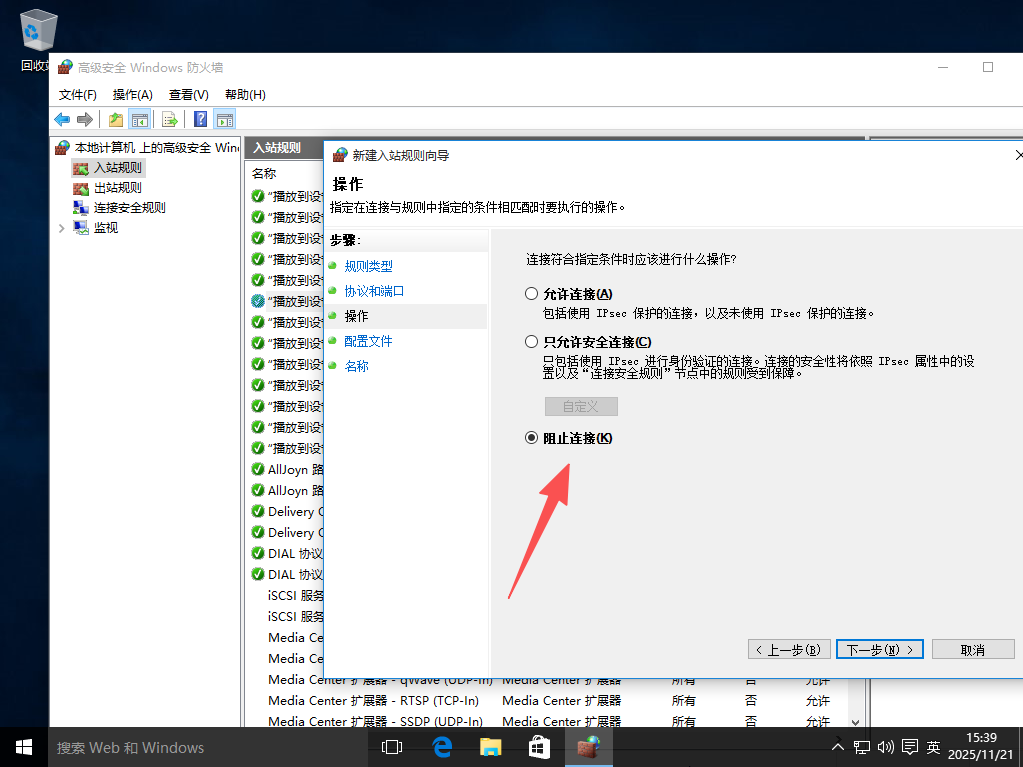Click the grey Forward arrow in toolbar
This screenshot has width=1023, height=767.
(x=85, y=119)
